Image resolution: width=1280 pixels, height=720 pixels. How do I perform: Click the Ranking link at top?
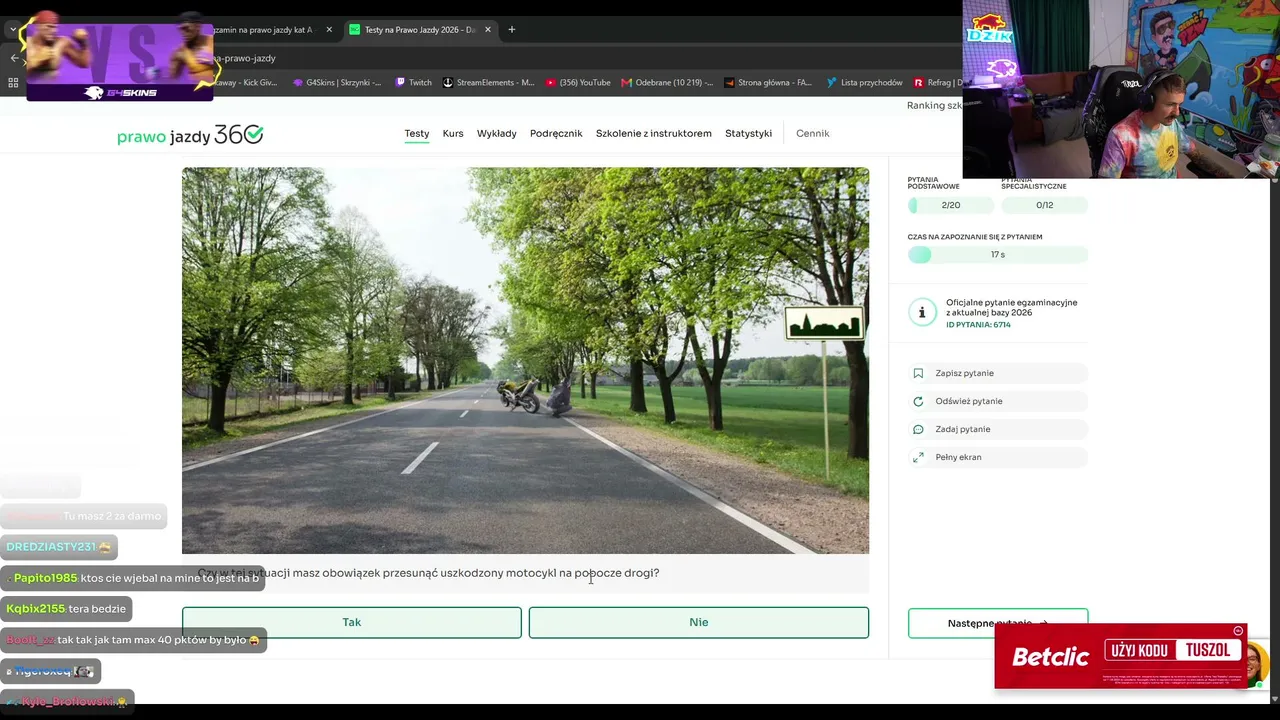coord(934,106)
